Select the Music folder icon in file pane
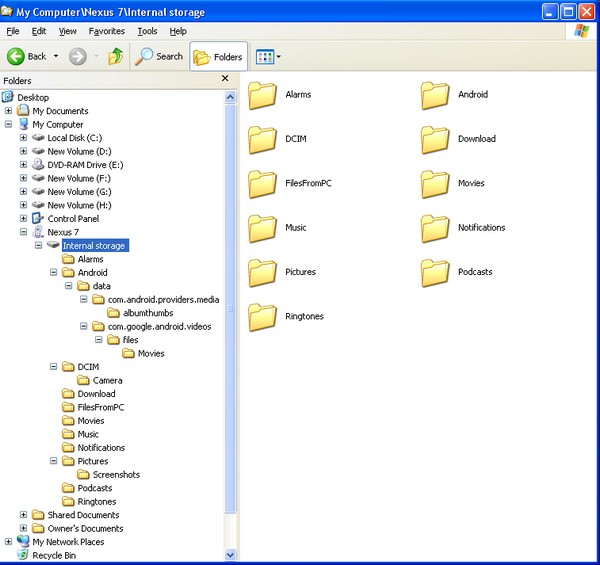Viewport: 600px width, 565px height. point(262,228)
